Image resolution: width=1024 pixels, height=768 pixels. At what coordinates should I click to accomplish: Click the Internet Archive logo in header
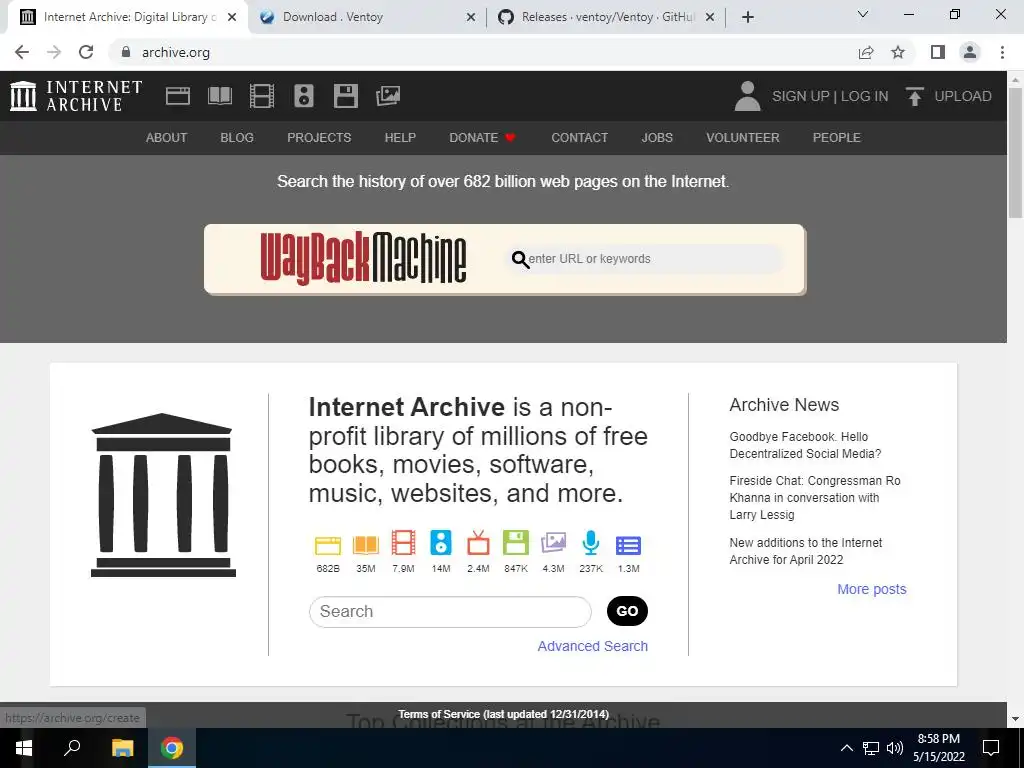click(x=76, y=96)
